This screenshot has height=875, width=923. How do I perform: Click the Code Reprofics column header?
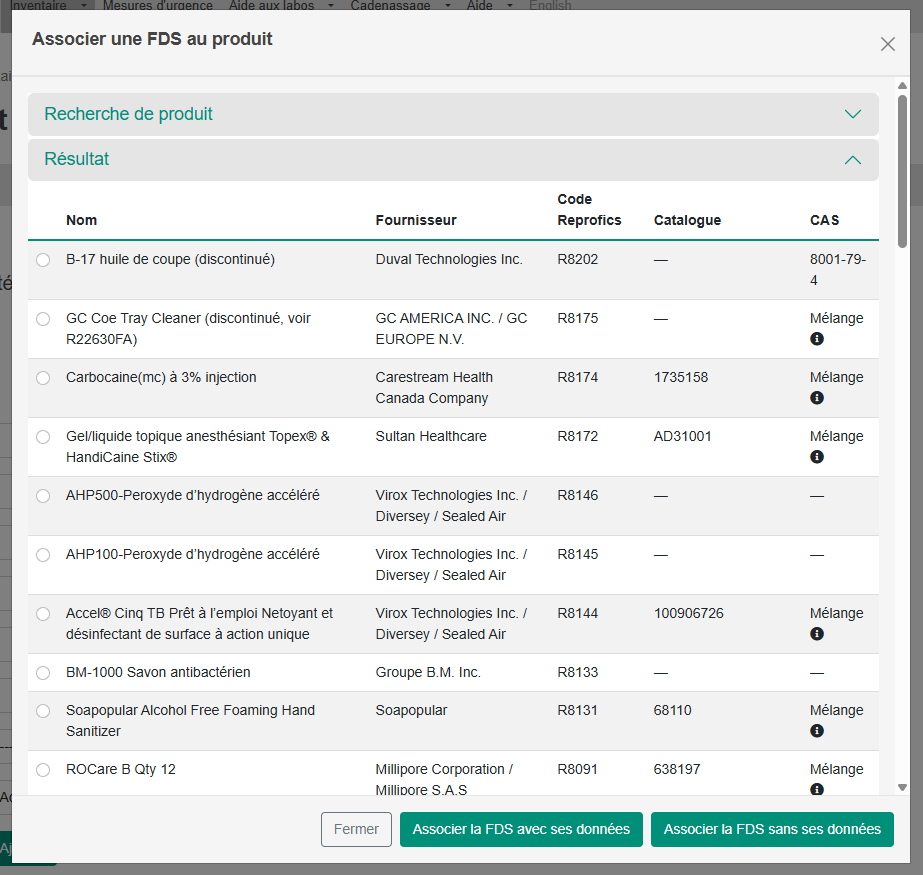coord(589,210)
